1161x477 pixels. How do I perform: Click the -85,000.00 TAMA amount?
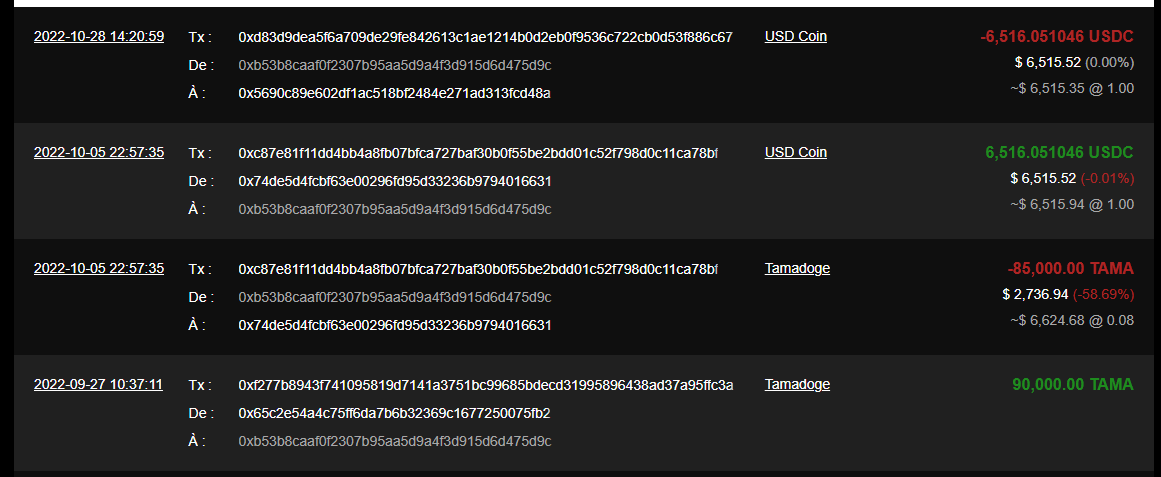[x=1070, y=269]
